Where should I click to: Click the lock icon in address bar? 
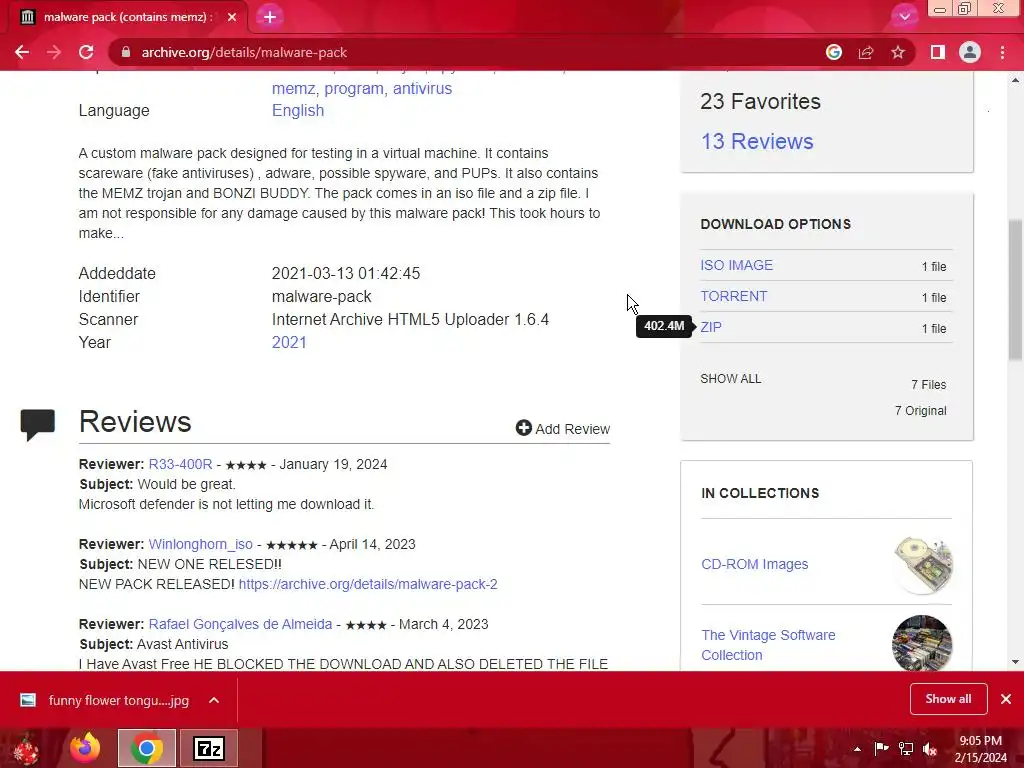click(x=126, y=52)
